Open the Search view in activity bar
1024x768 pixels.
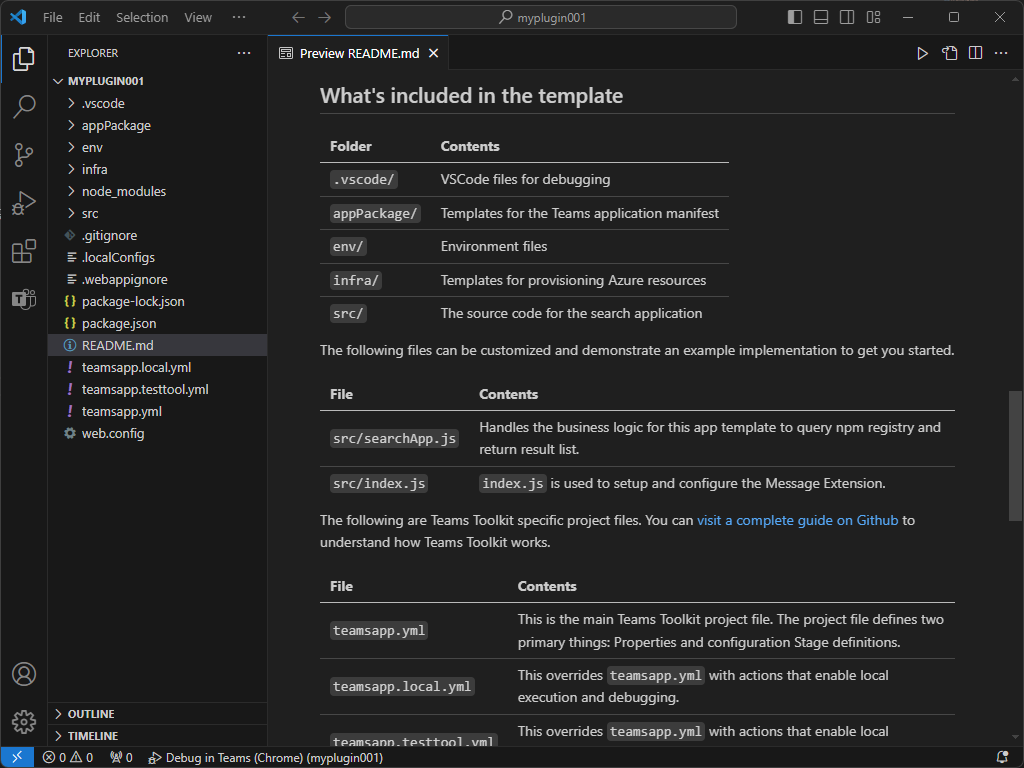24,106
